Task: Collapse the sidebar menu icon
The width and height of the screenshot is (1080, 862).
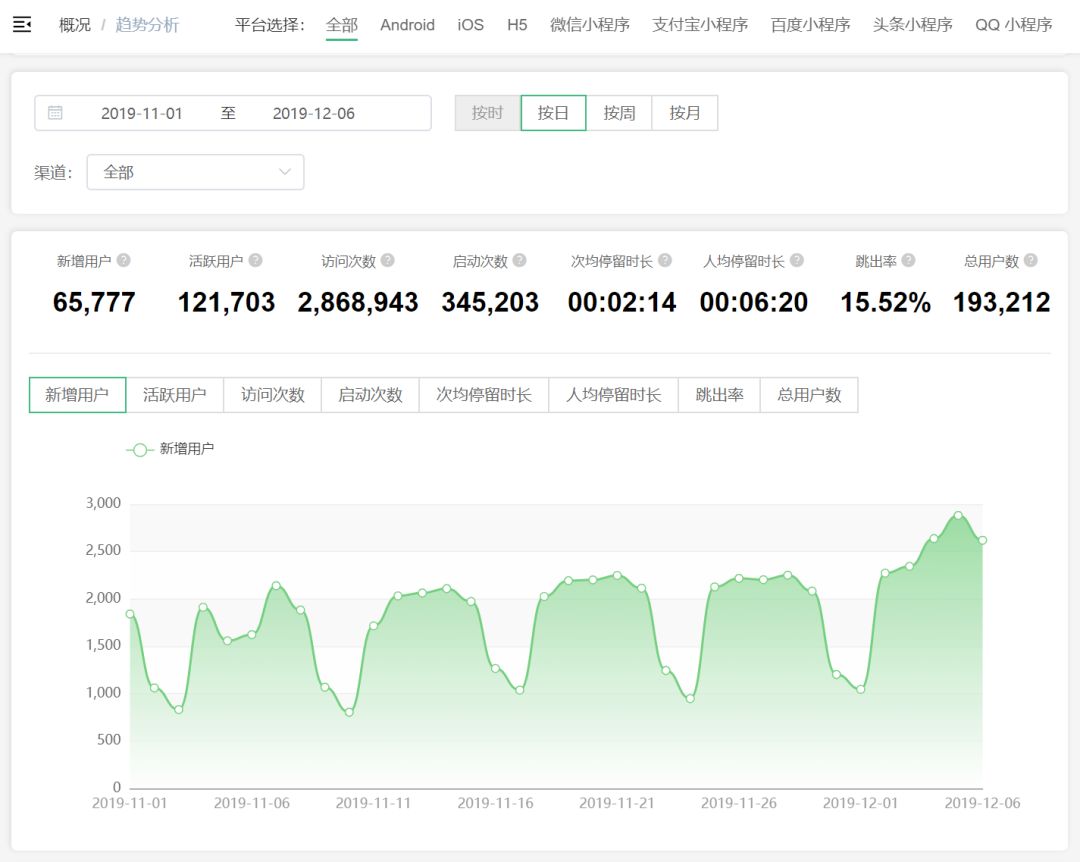Action: pyautogui.click(x=22, y=25)
